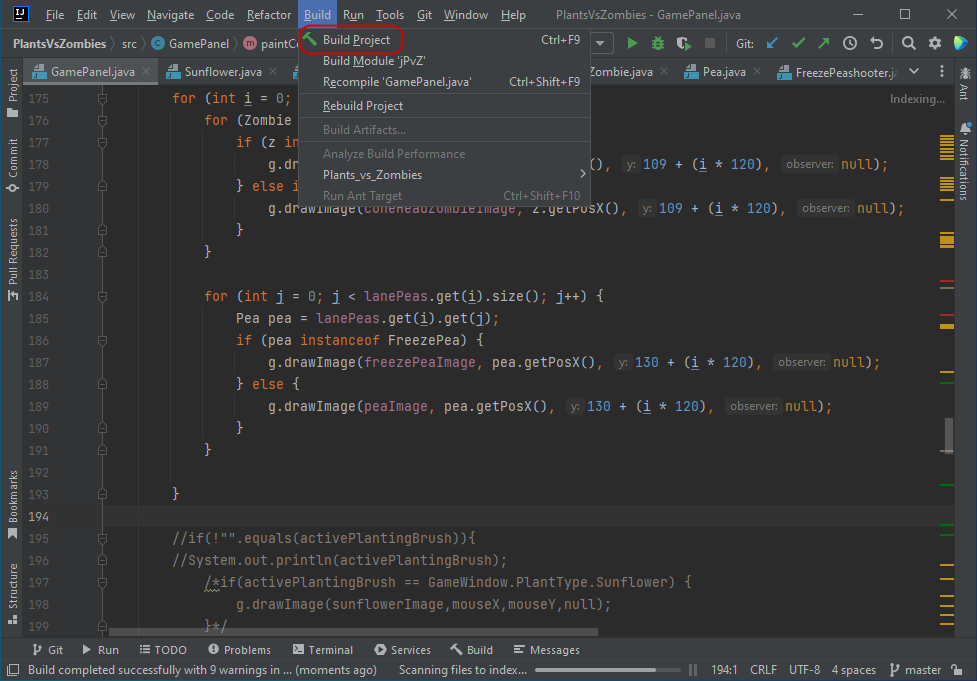977x681 pixels.
Task: Open the Commit tool window
Action: point(12,165)
